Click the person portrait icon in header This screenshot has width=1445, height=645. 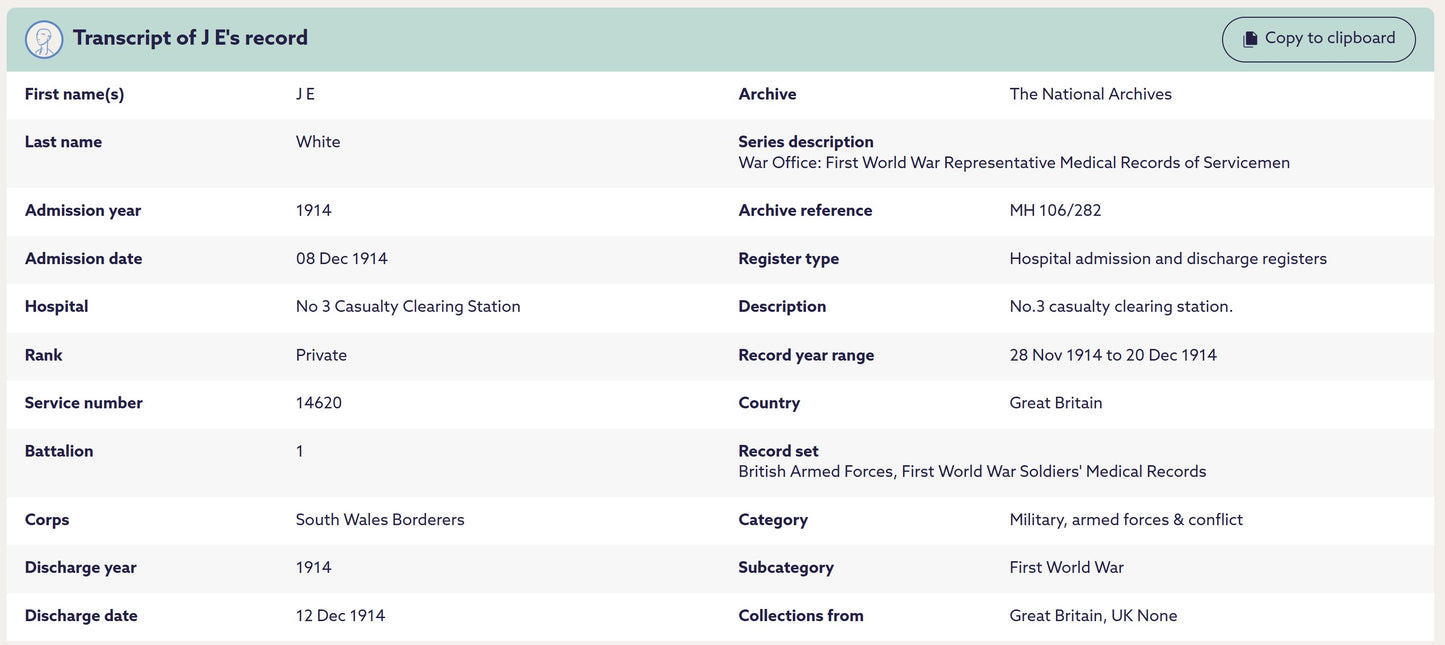(x=44, y=39)
